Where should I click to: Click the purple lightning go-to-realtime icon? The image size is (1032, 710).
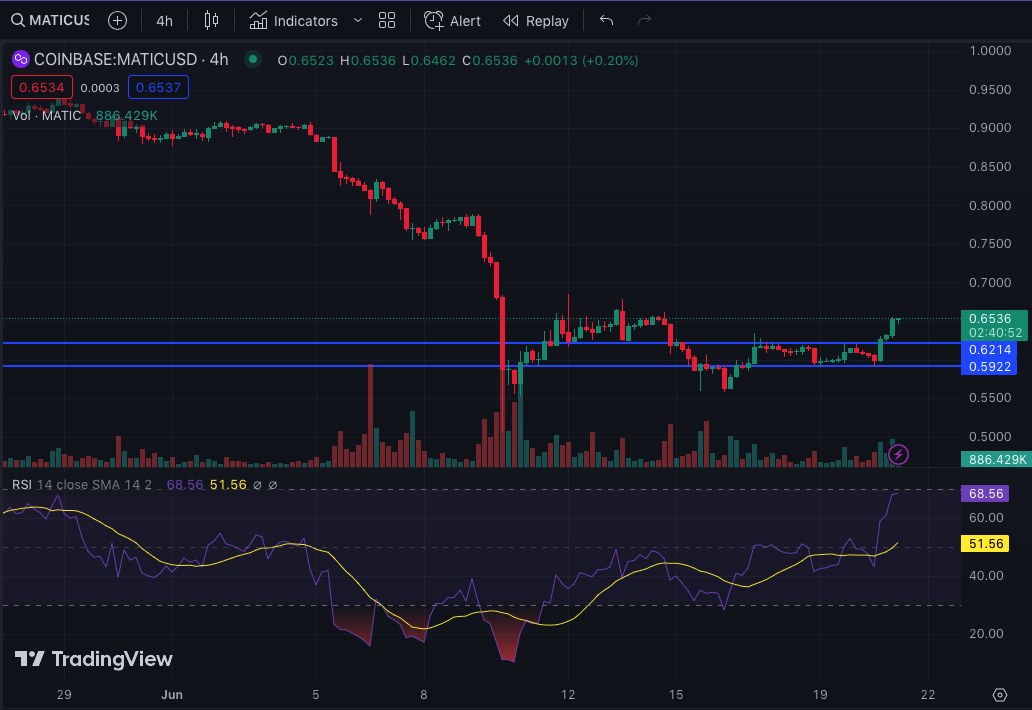pos(898,454)
